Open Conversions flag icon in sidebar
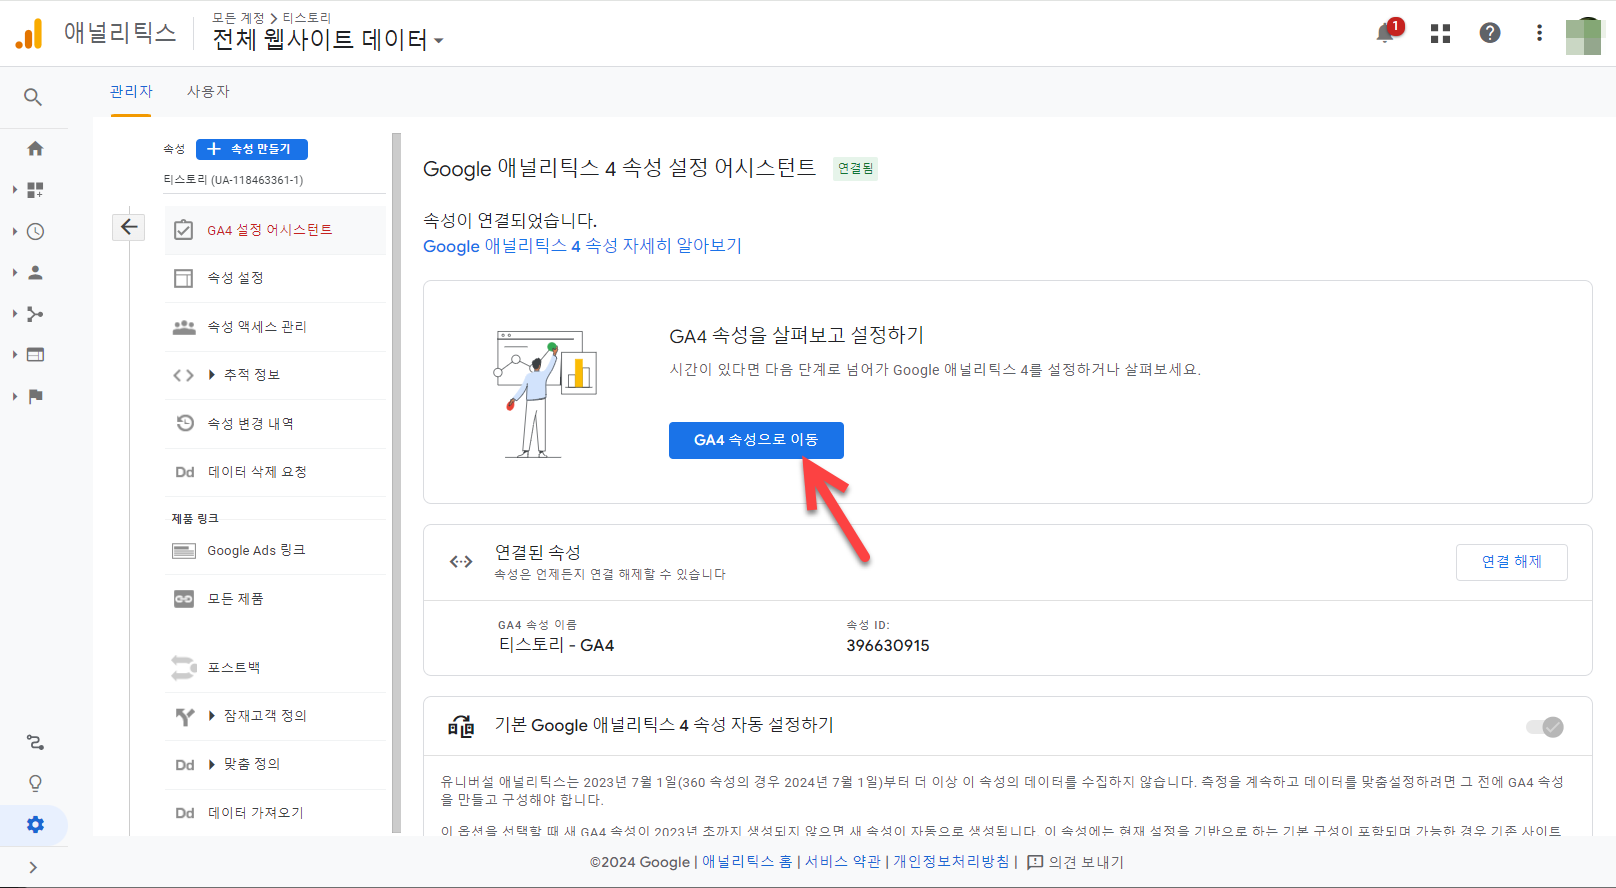 [x=35, y=396]
